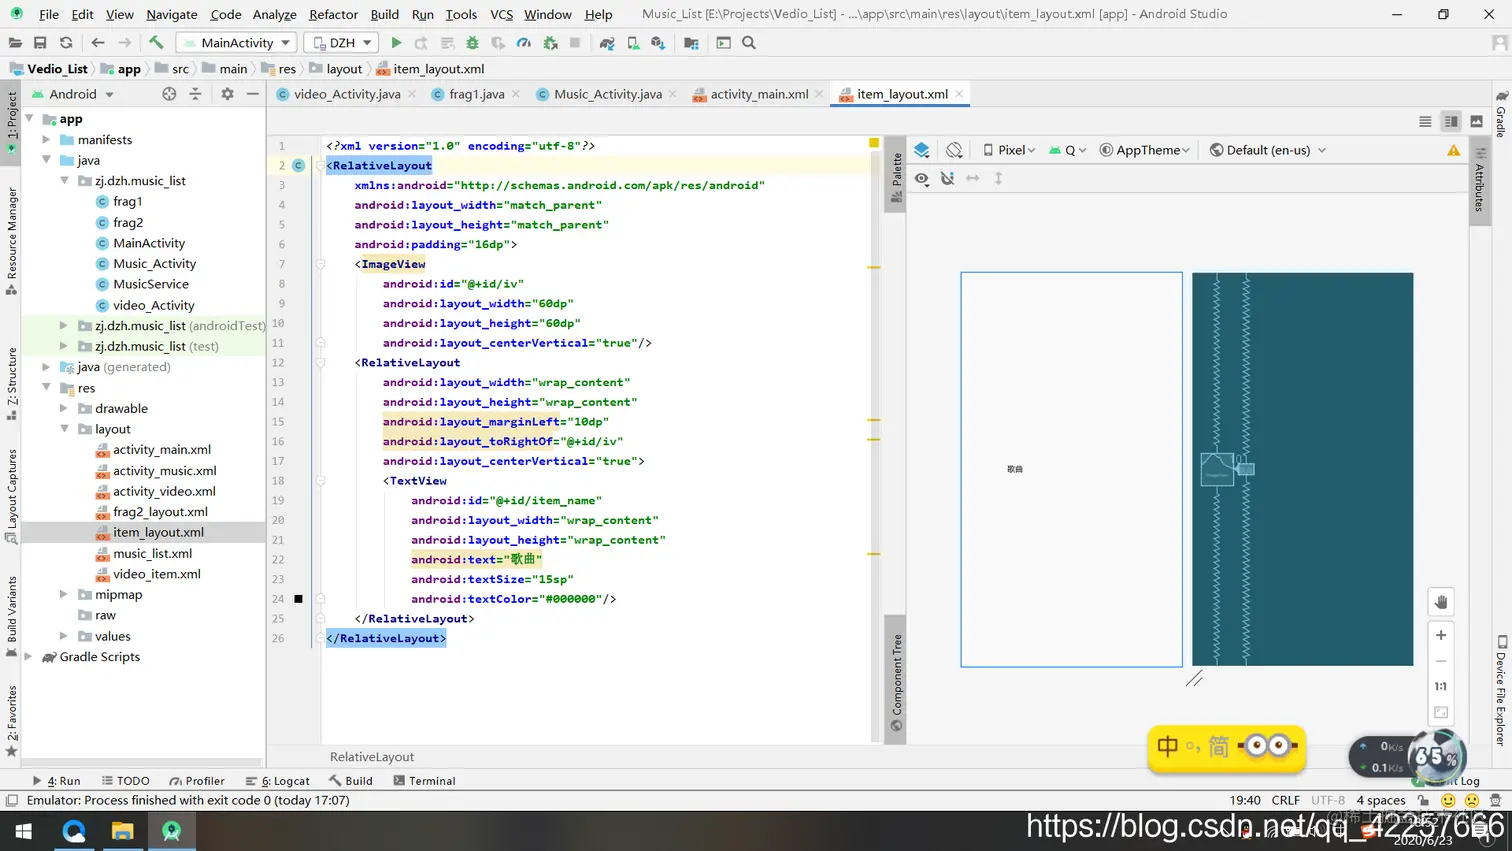Hide the project panel with minus icon

pos(253,94)
